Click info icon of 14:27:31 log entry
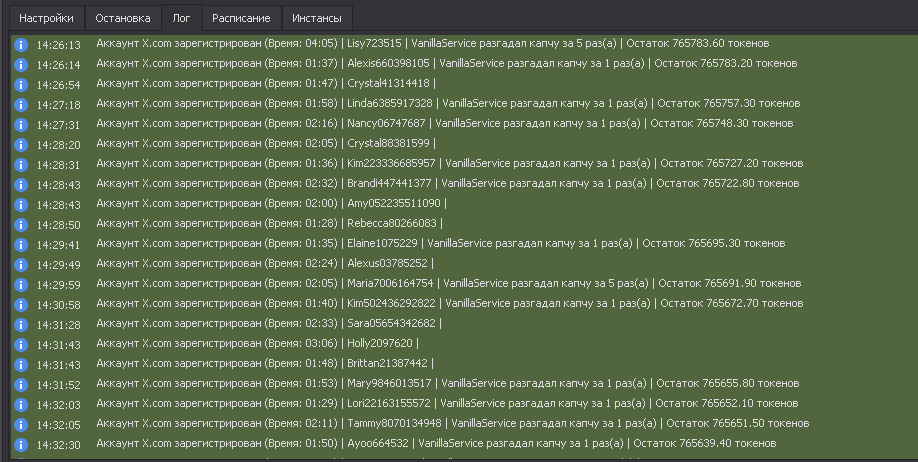The image size is (918, 462). (x=21, y=125)
